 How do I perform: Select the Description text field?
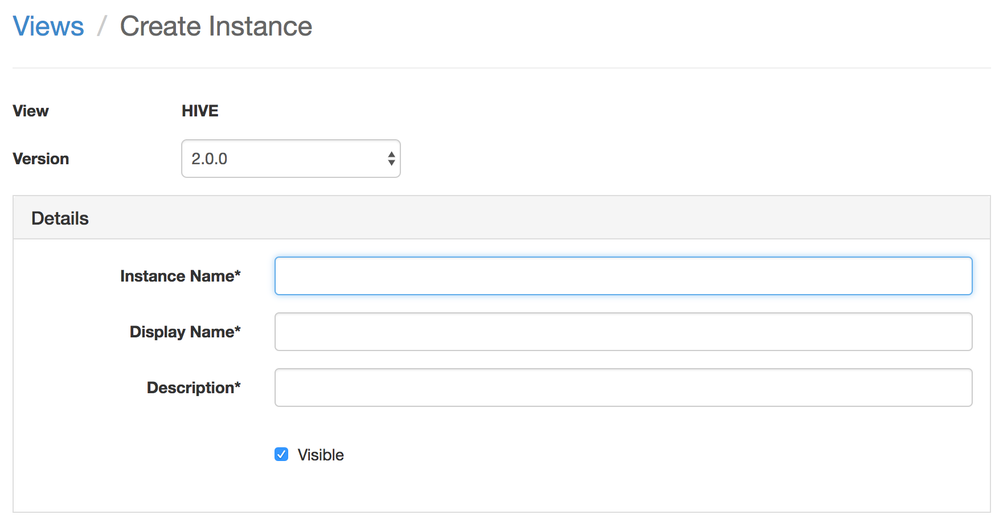point(623,388)
